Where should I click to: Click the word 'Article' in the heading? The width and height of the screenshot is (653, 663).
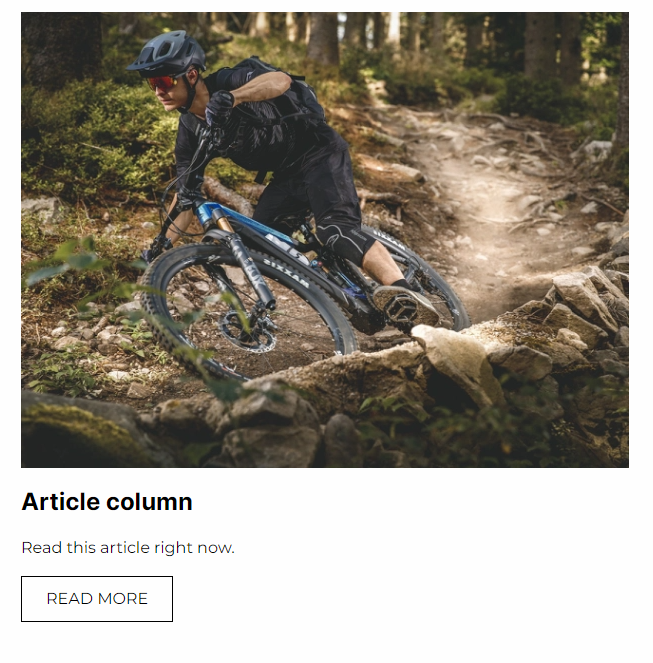[60, 502]
